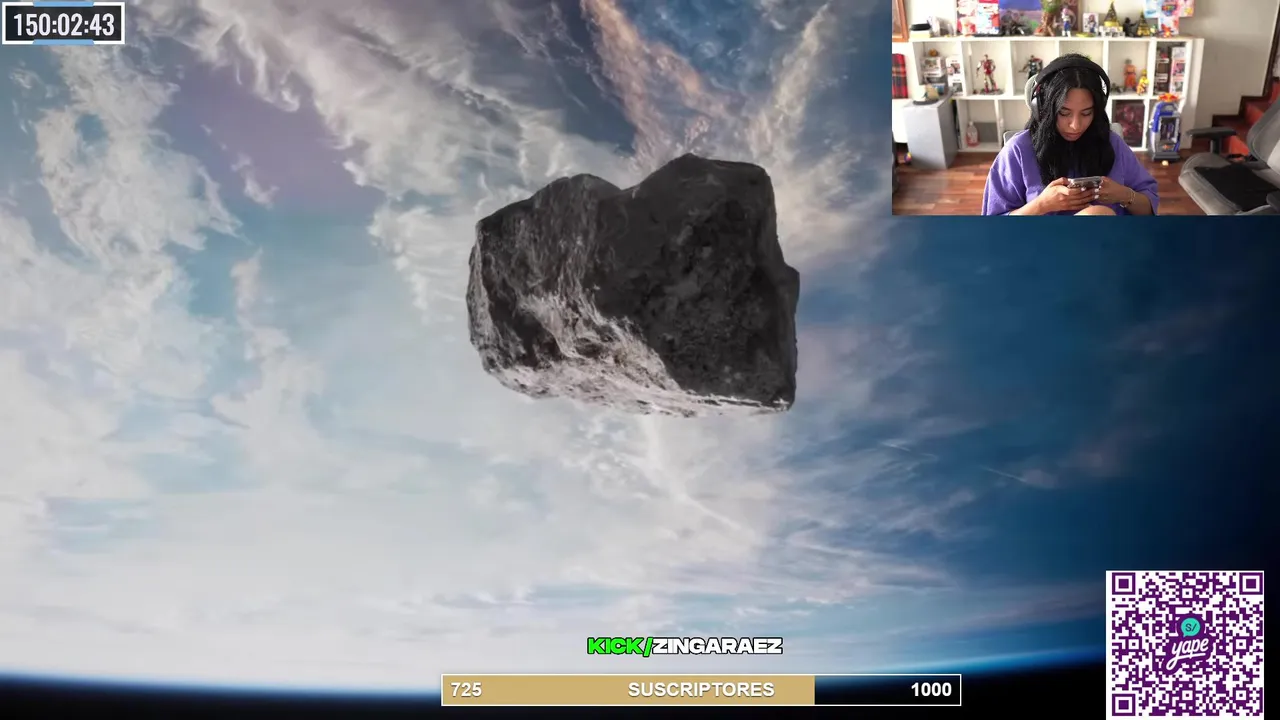Click the streamer webcam overlay
The image size is (1280, 720).
click(x=1086, y=107)
